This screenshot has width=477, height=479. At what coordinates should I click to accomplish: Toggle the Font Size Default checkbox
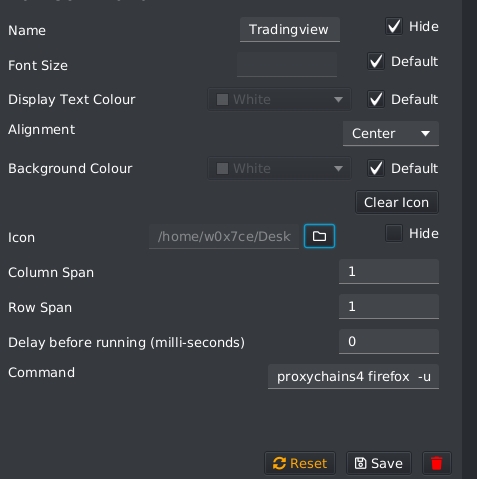[x=376, y=61]
